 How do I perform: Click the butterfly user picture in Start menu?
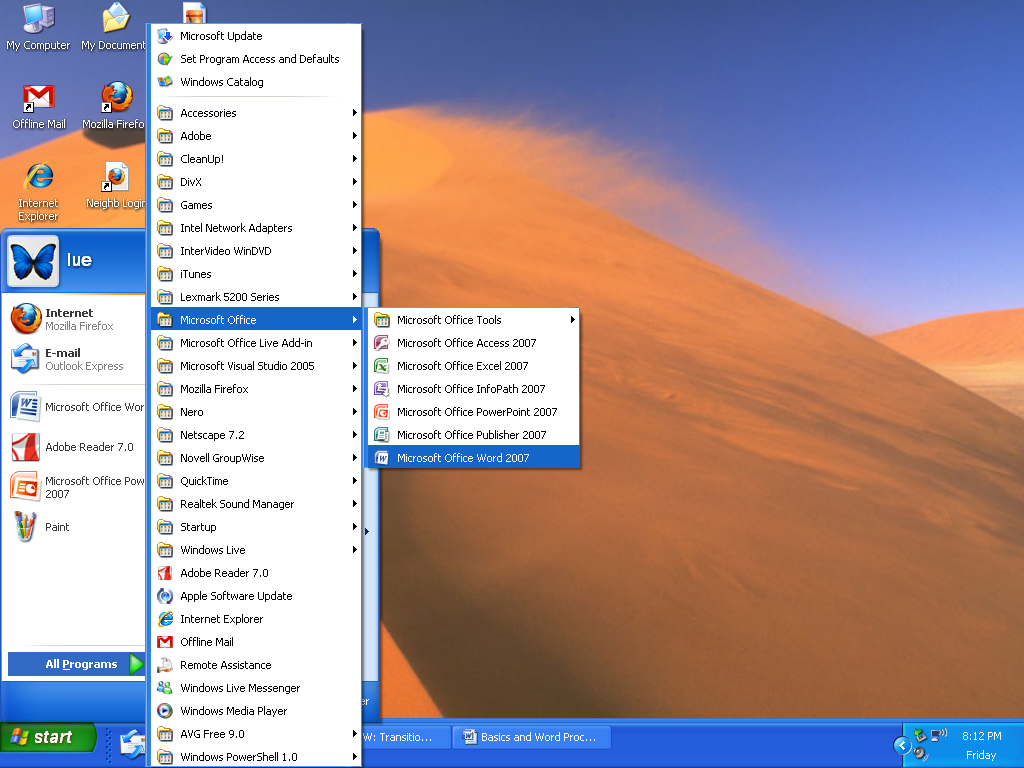click(x=33, y=262)
